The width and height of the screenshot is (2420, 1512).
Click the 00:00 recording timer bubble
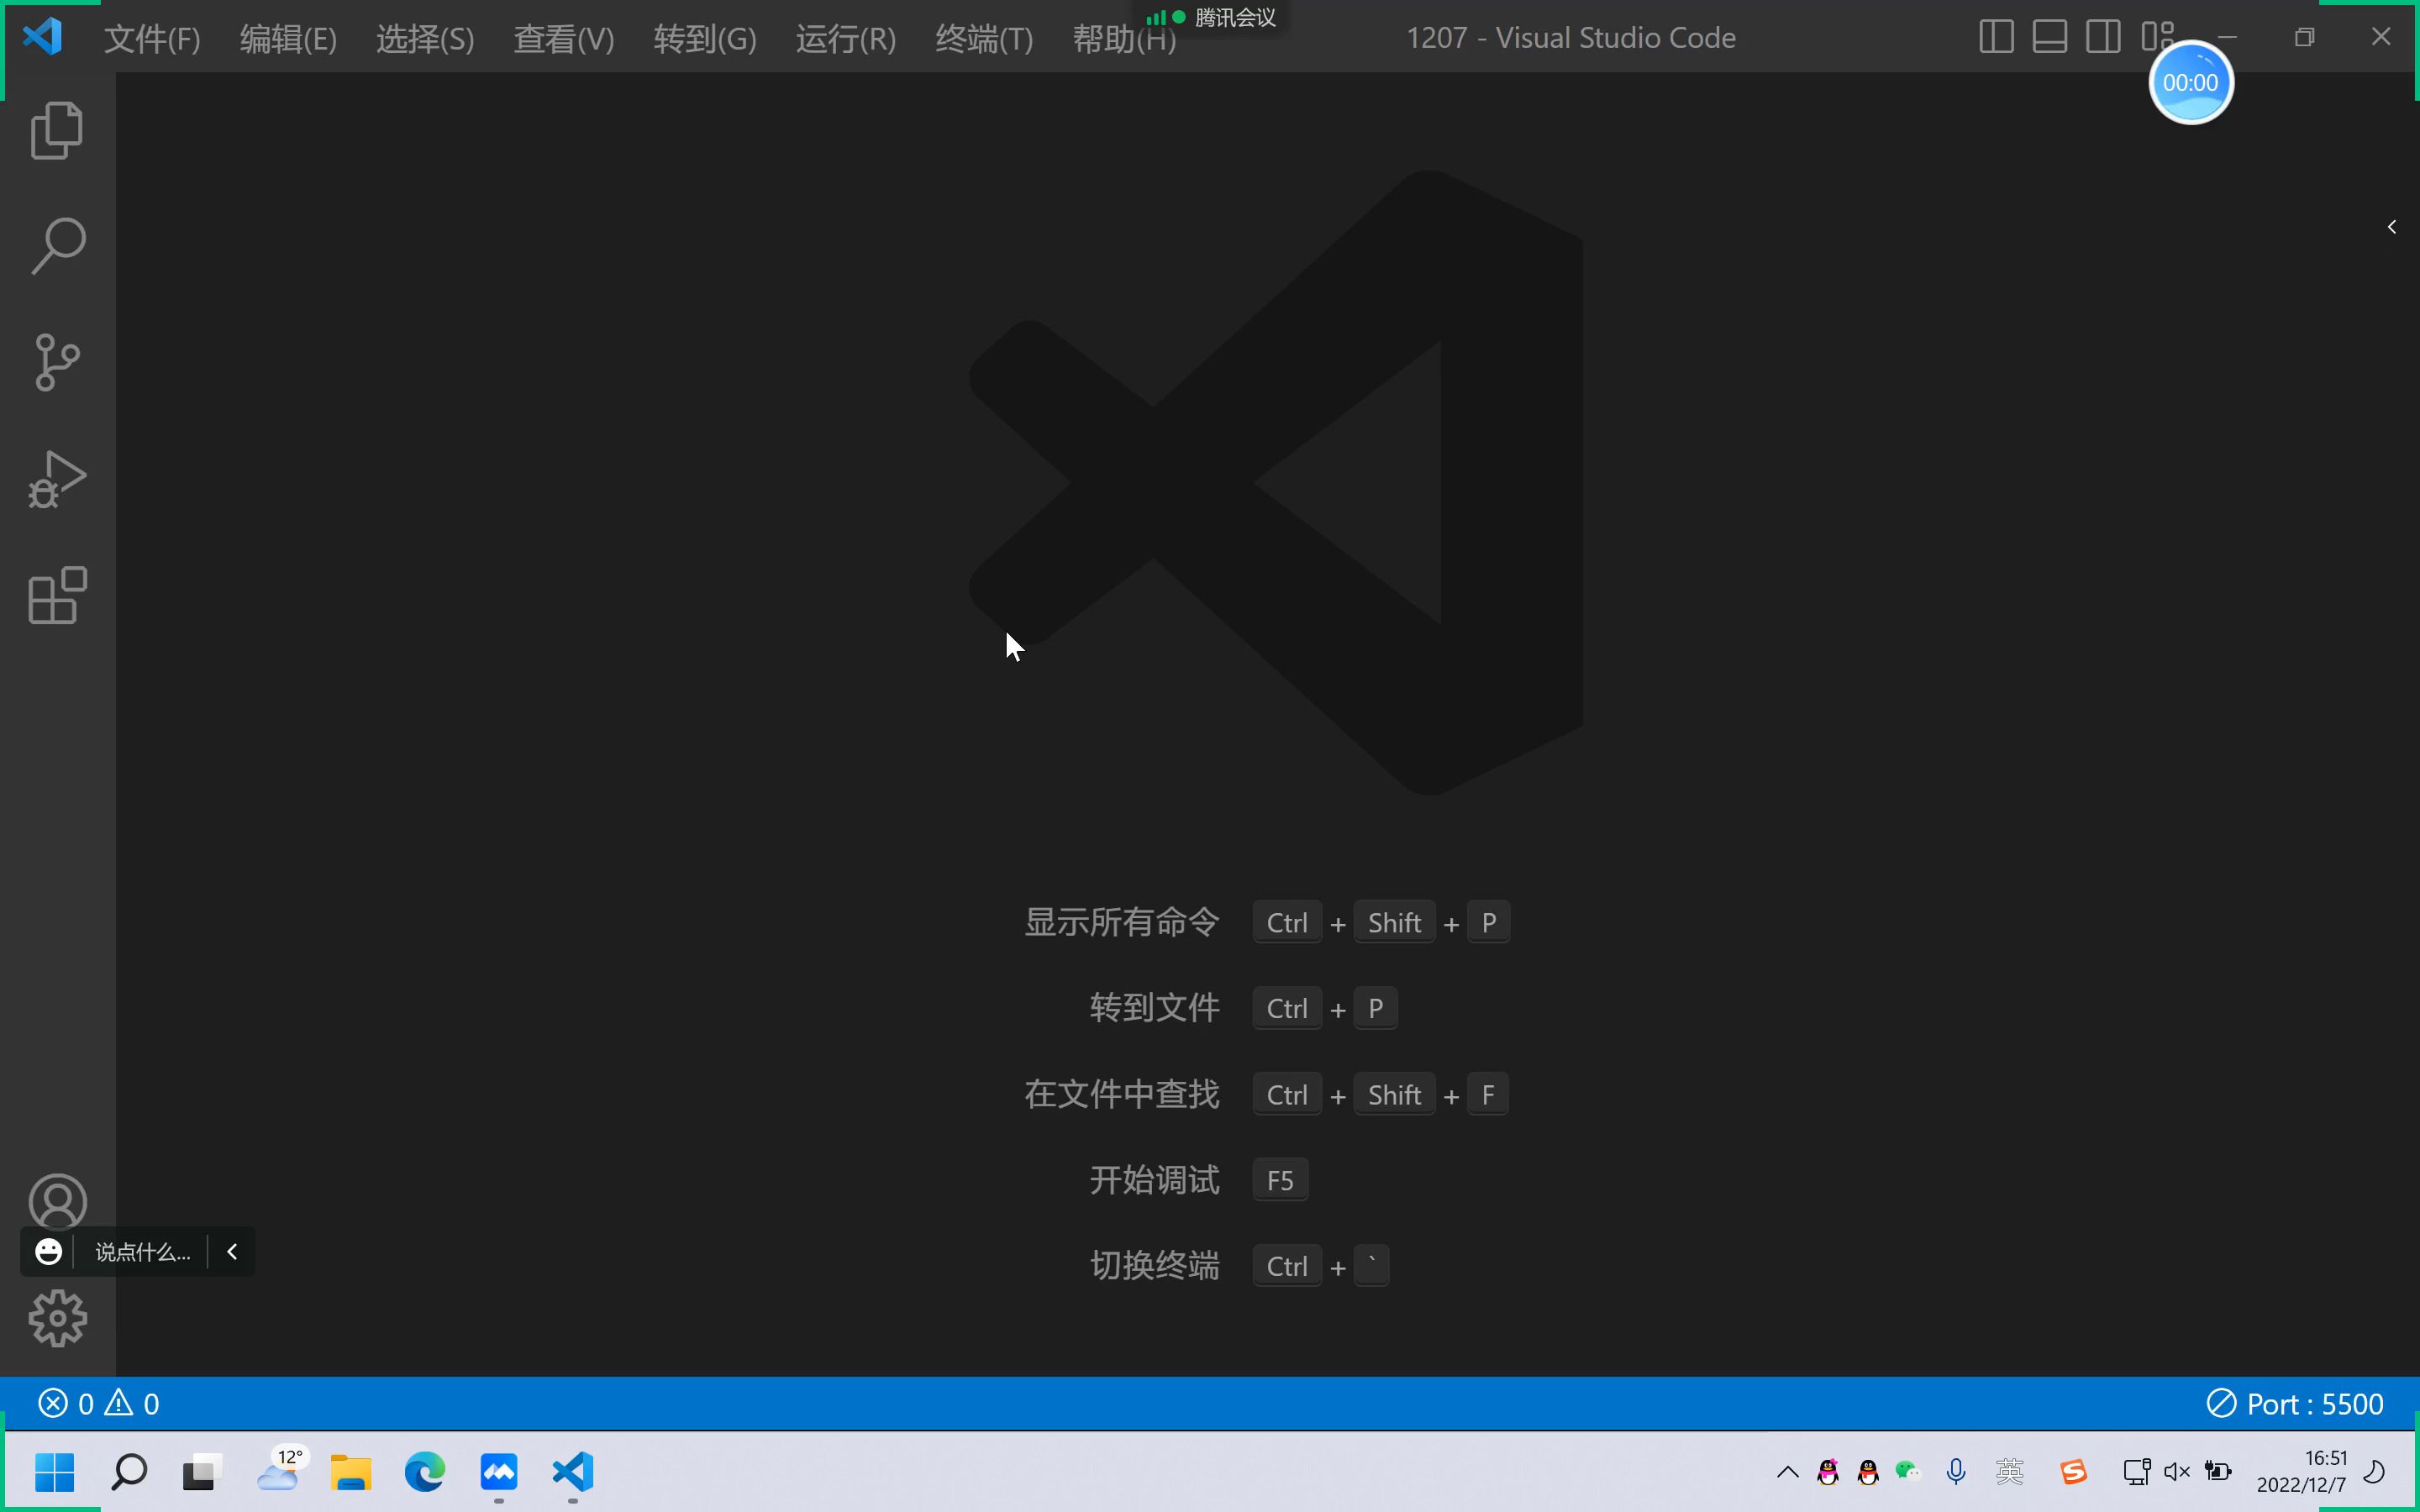pos(2190,82)
